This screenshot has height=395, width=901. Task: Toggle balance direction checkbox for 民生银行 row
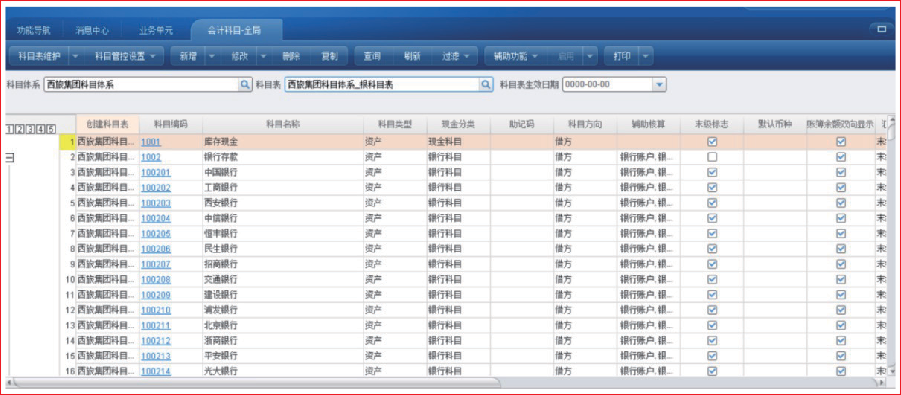(x=841, y=248)
